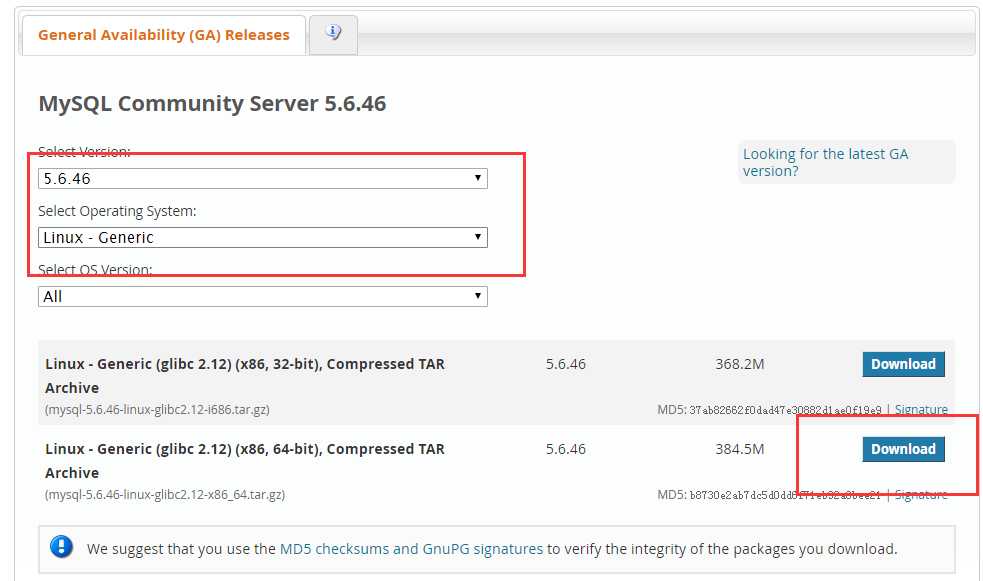Open the MD5 checksums and GnuPG signatures link
The image size is (983, 581).
(x=411, y=549)
